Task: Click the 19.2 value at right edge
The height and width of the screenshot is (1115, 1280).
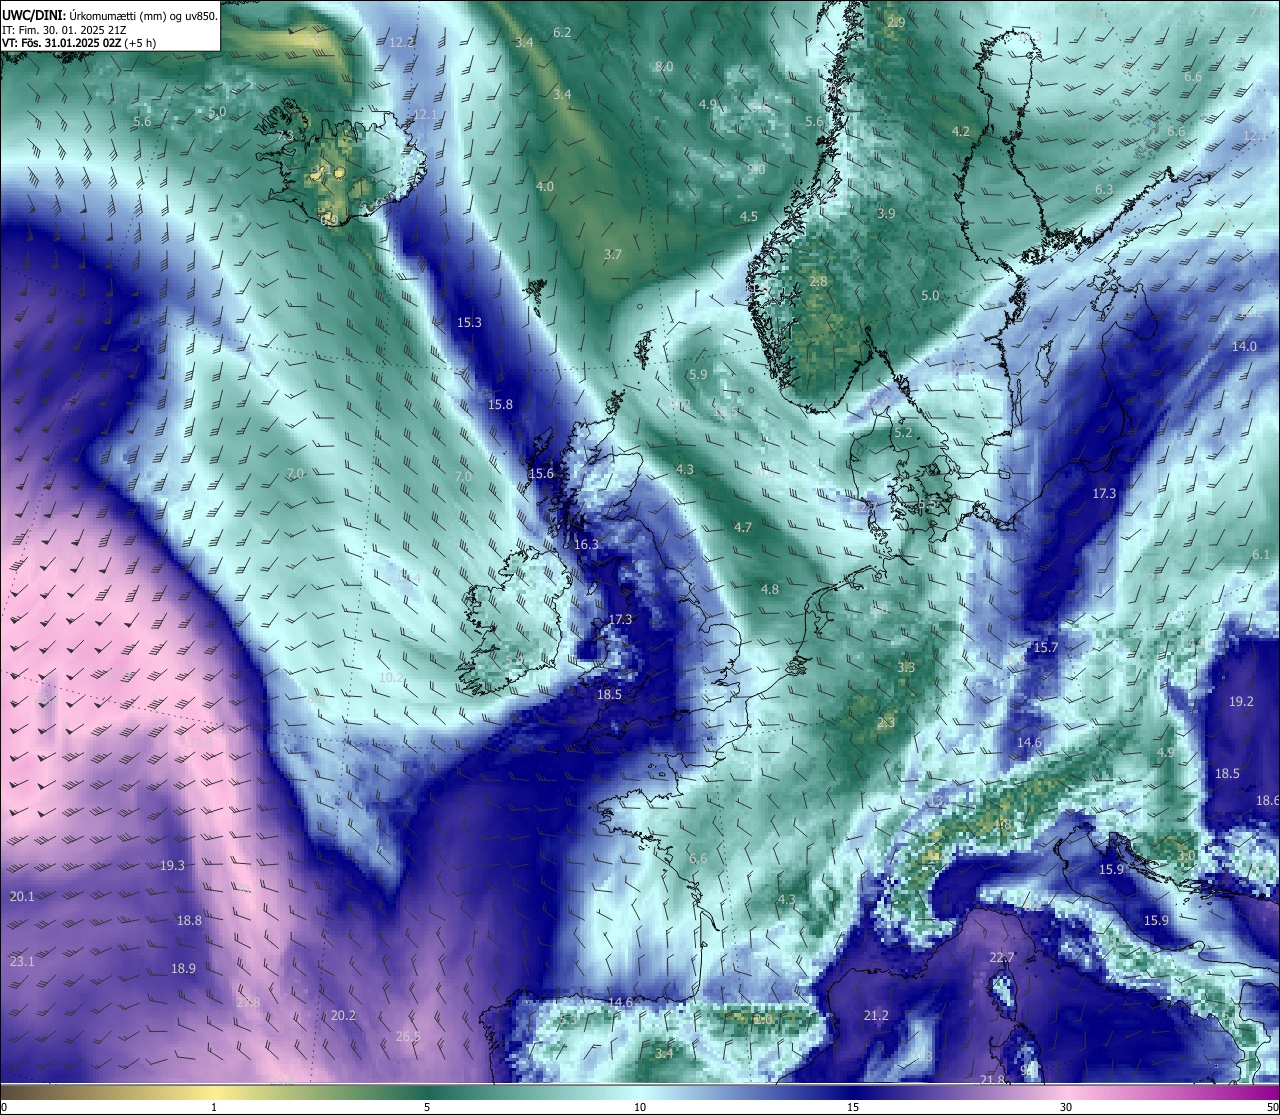Action: pos(1241,701)
